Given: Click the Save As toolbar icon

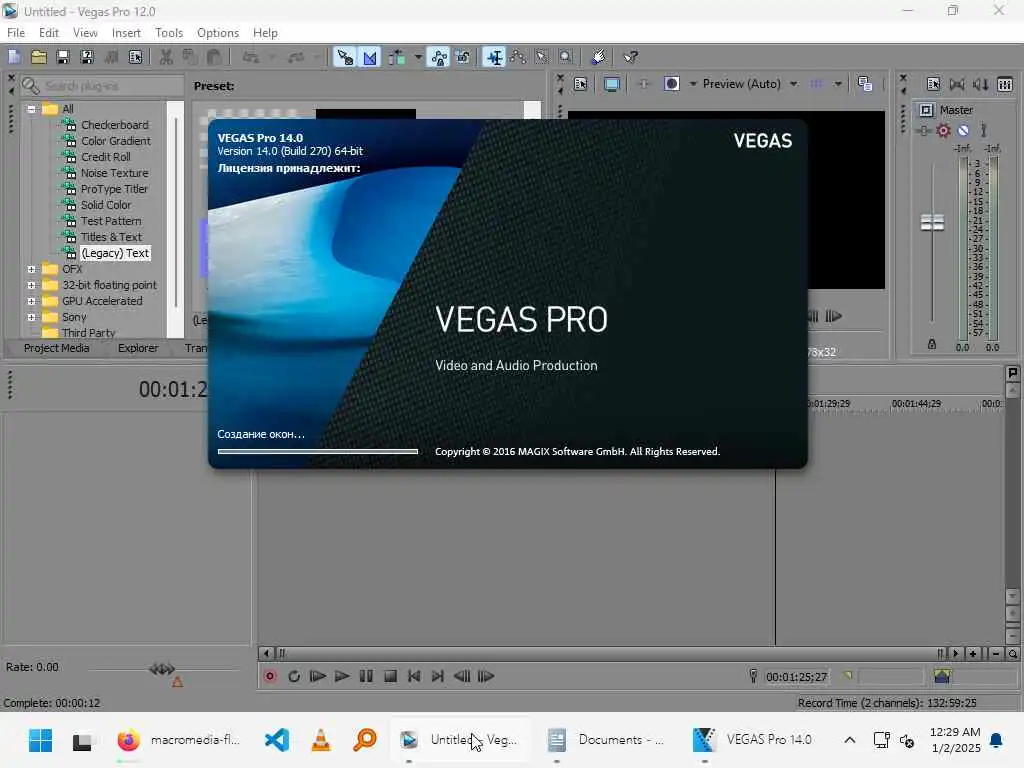Looking at the screenshot, I should [x=87, y=57].
